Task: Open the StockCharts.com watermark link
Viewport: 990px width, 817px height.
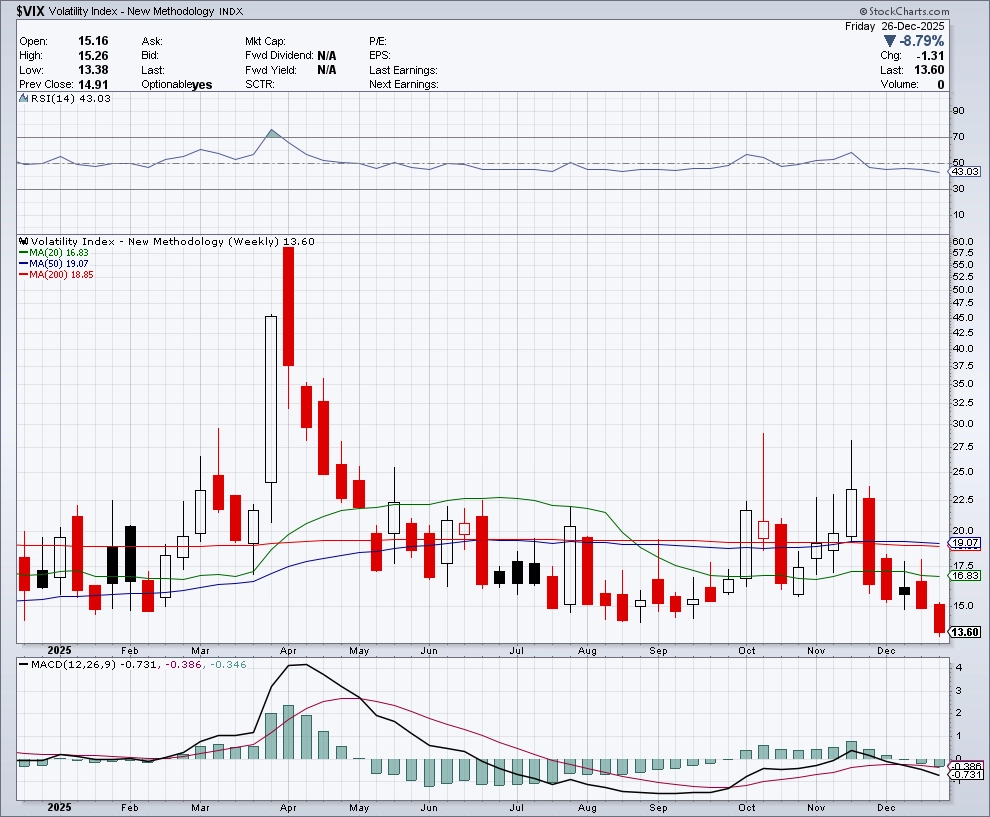Action: pyautogui.click(x=934, y=9)
